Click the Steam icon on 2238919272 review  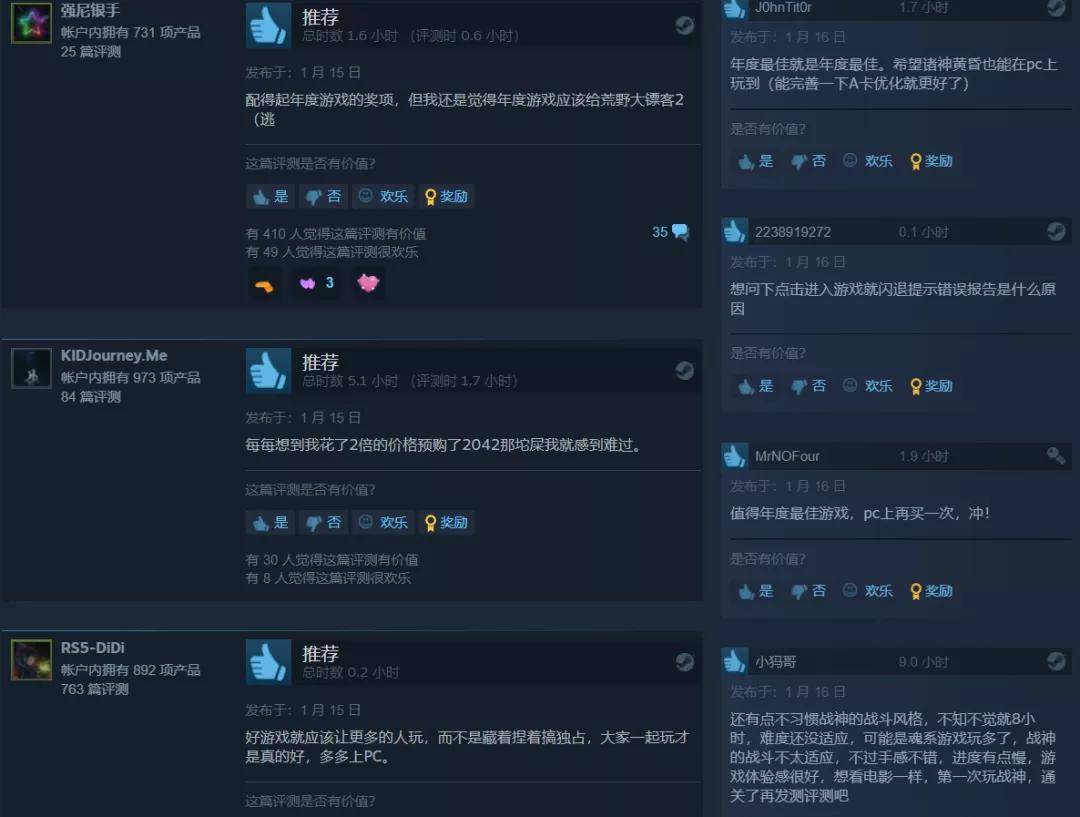tap(1056, 231)
